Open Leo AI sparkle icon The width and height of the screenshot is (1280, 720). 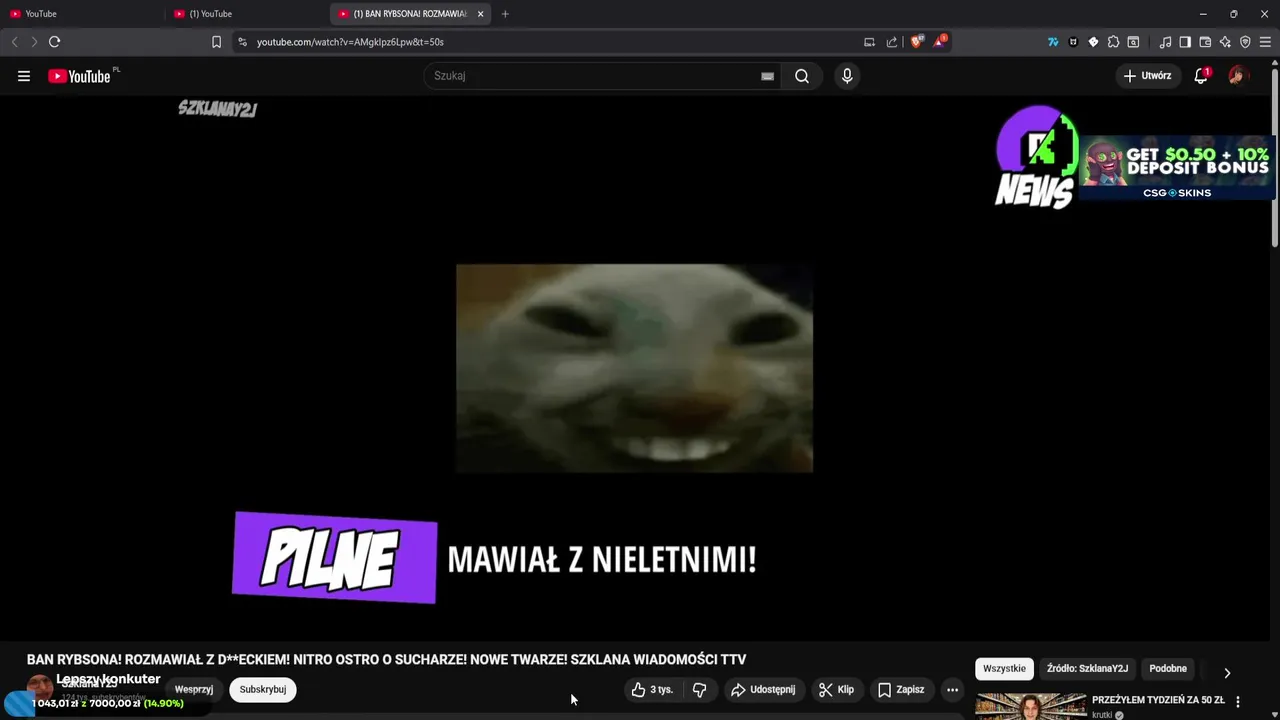tap(1225, 42)
